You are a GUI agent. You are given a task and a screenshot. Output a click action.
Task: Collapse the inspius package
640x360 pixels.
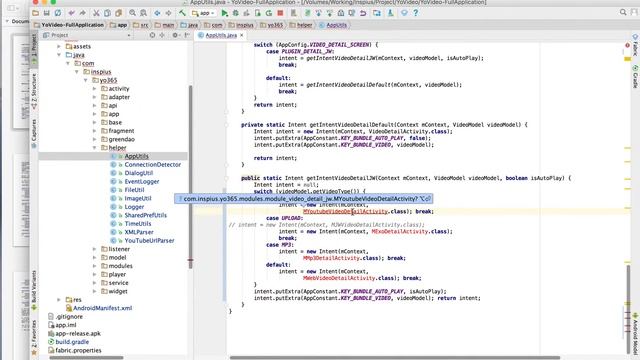tap(76, 72)
